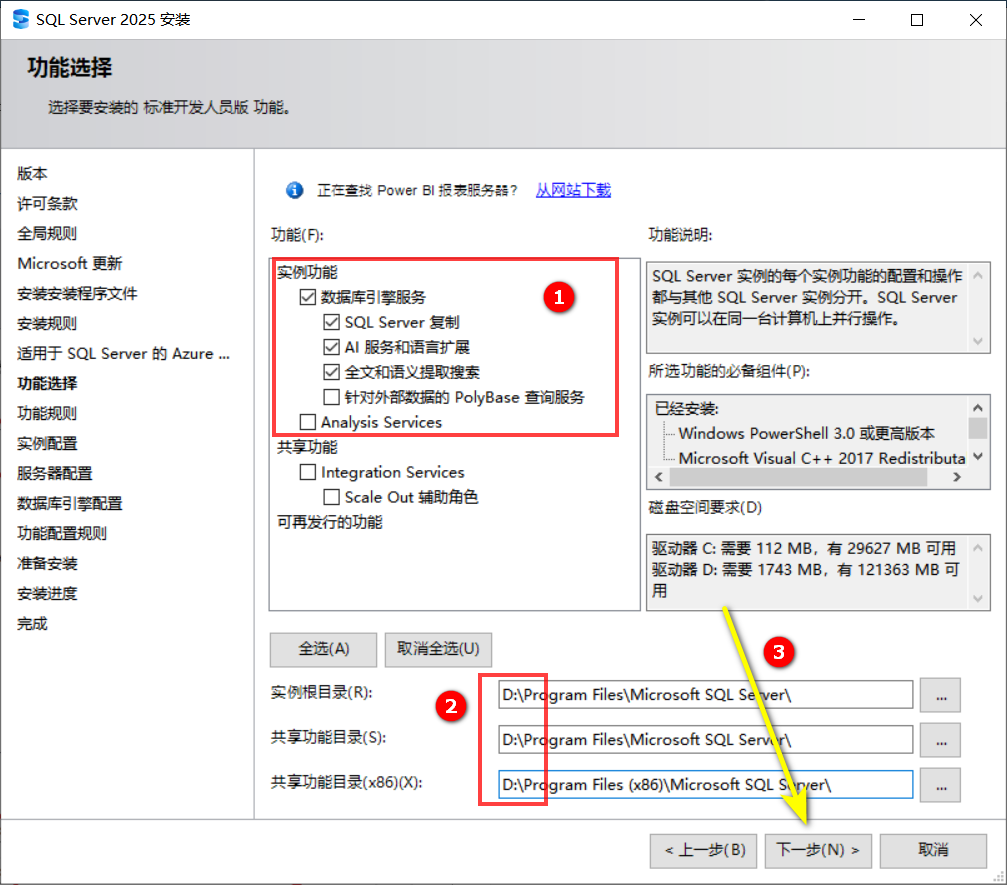Click down arrow in 必备组件 list scrollbar
The width and height of the screenshot is (1007, 885).
coord(977,457)
